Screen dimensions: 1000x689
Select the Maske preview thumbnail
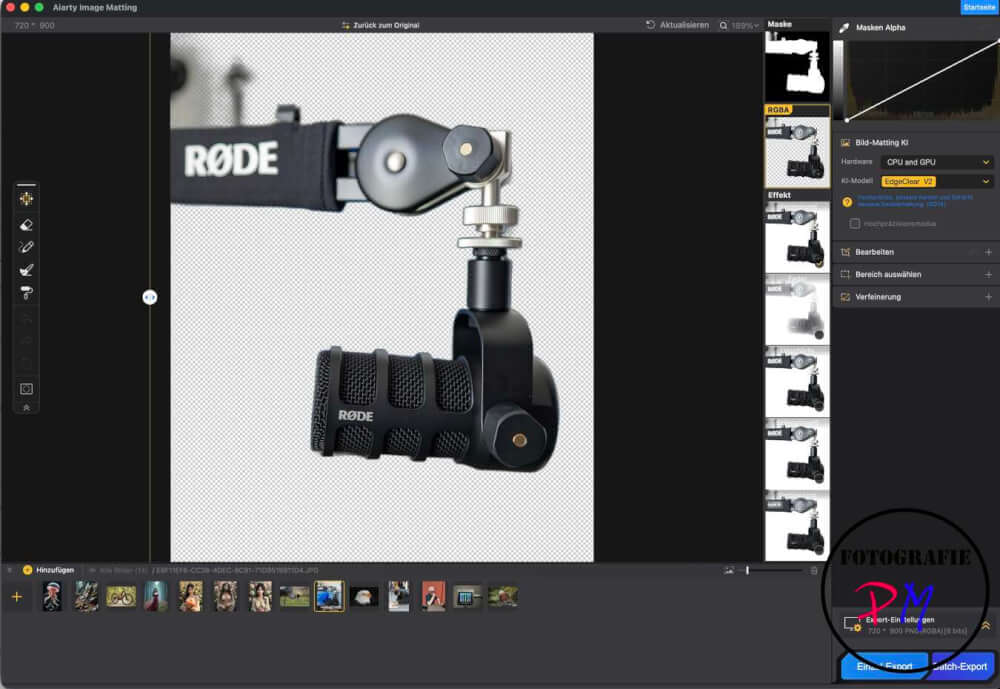(x=797, y=66)
